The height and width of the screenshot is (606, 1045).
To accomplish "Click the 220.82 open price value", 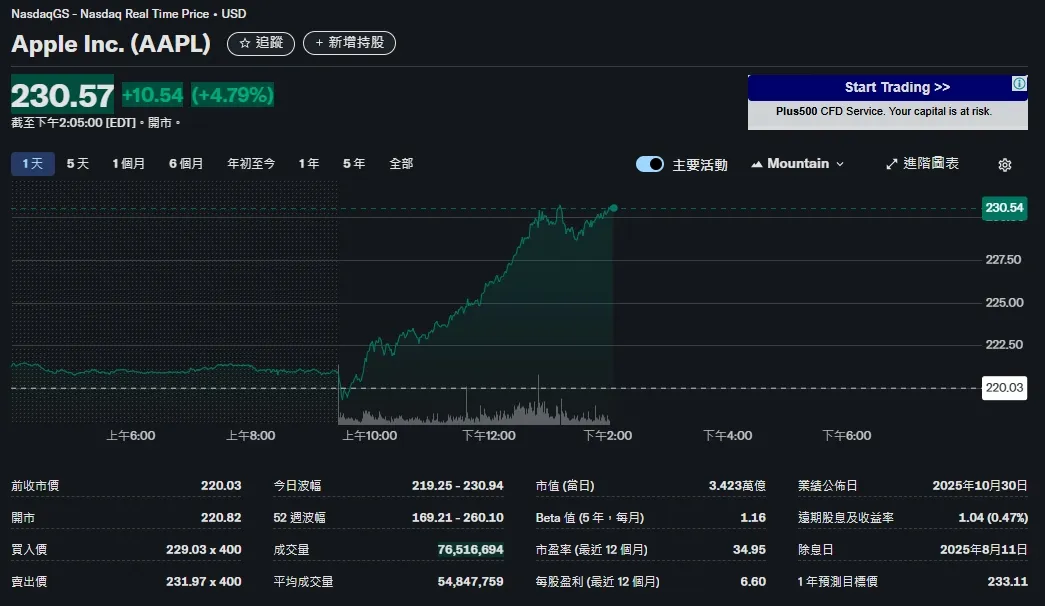I will pyautogui.click(x=221, y=518).
